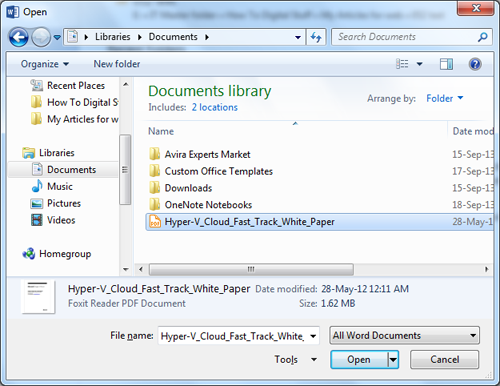
Task: Click the 2 locations link
Action: [214, 107]
